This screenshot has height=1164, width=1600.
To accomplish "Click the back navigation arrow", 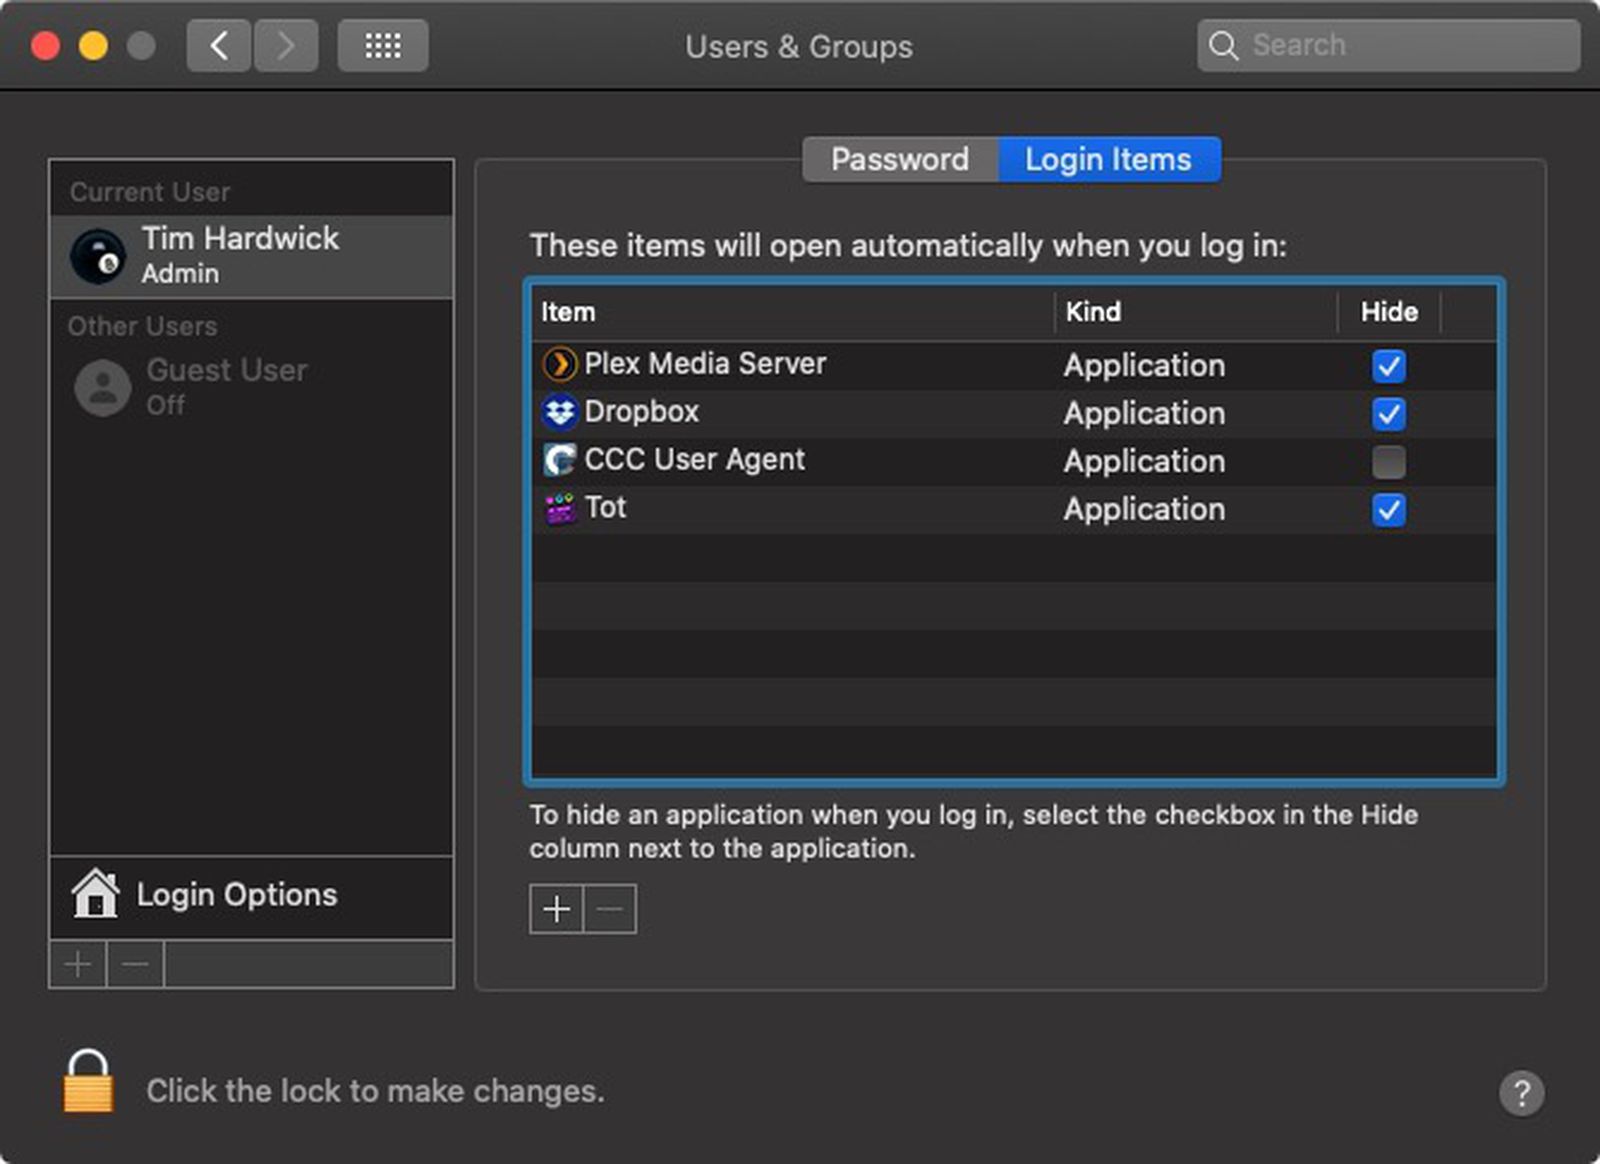I will click(x=219, y=45).
